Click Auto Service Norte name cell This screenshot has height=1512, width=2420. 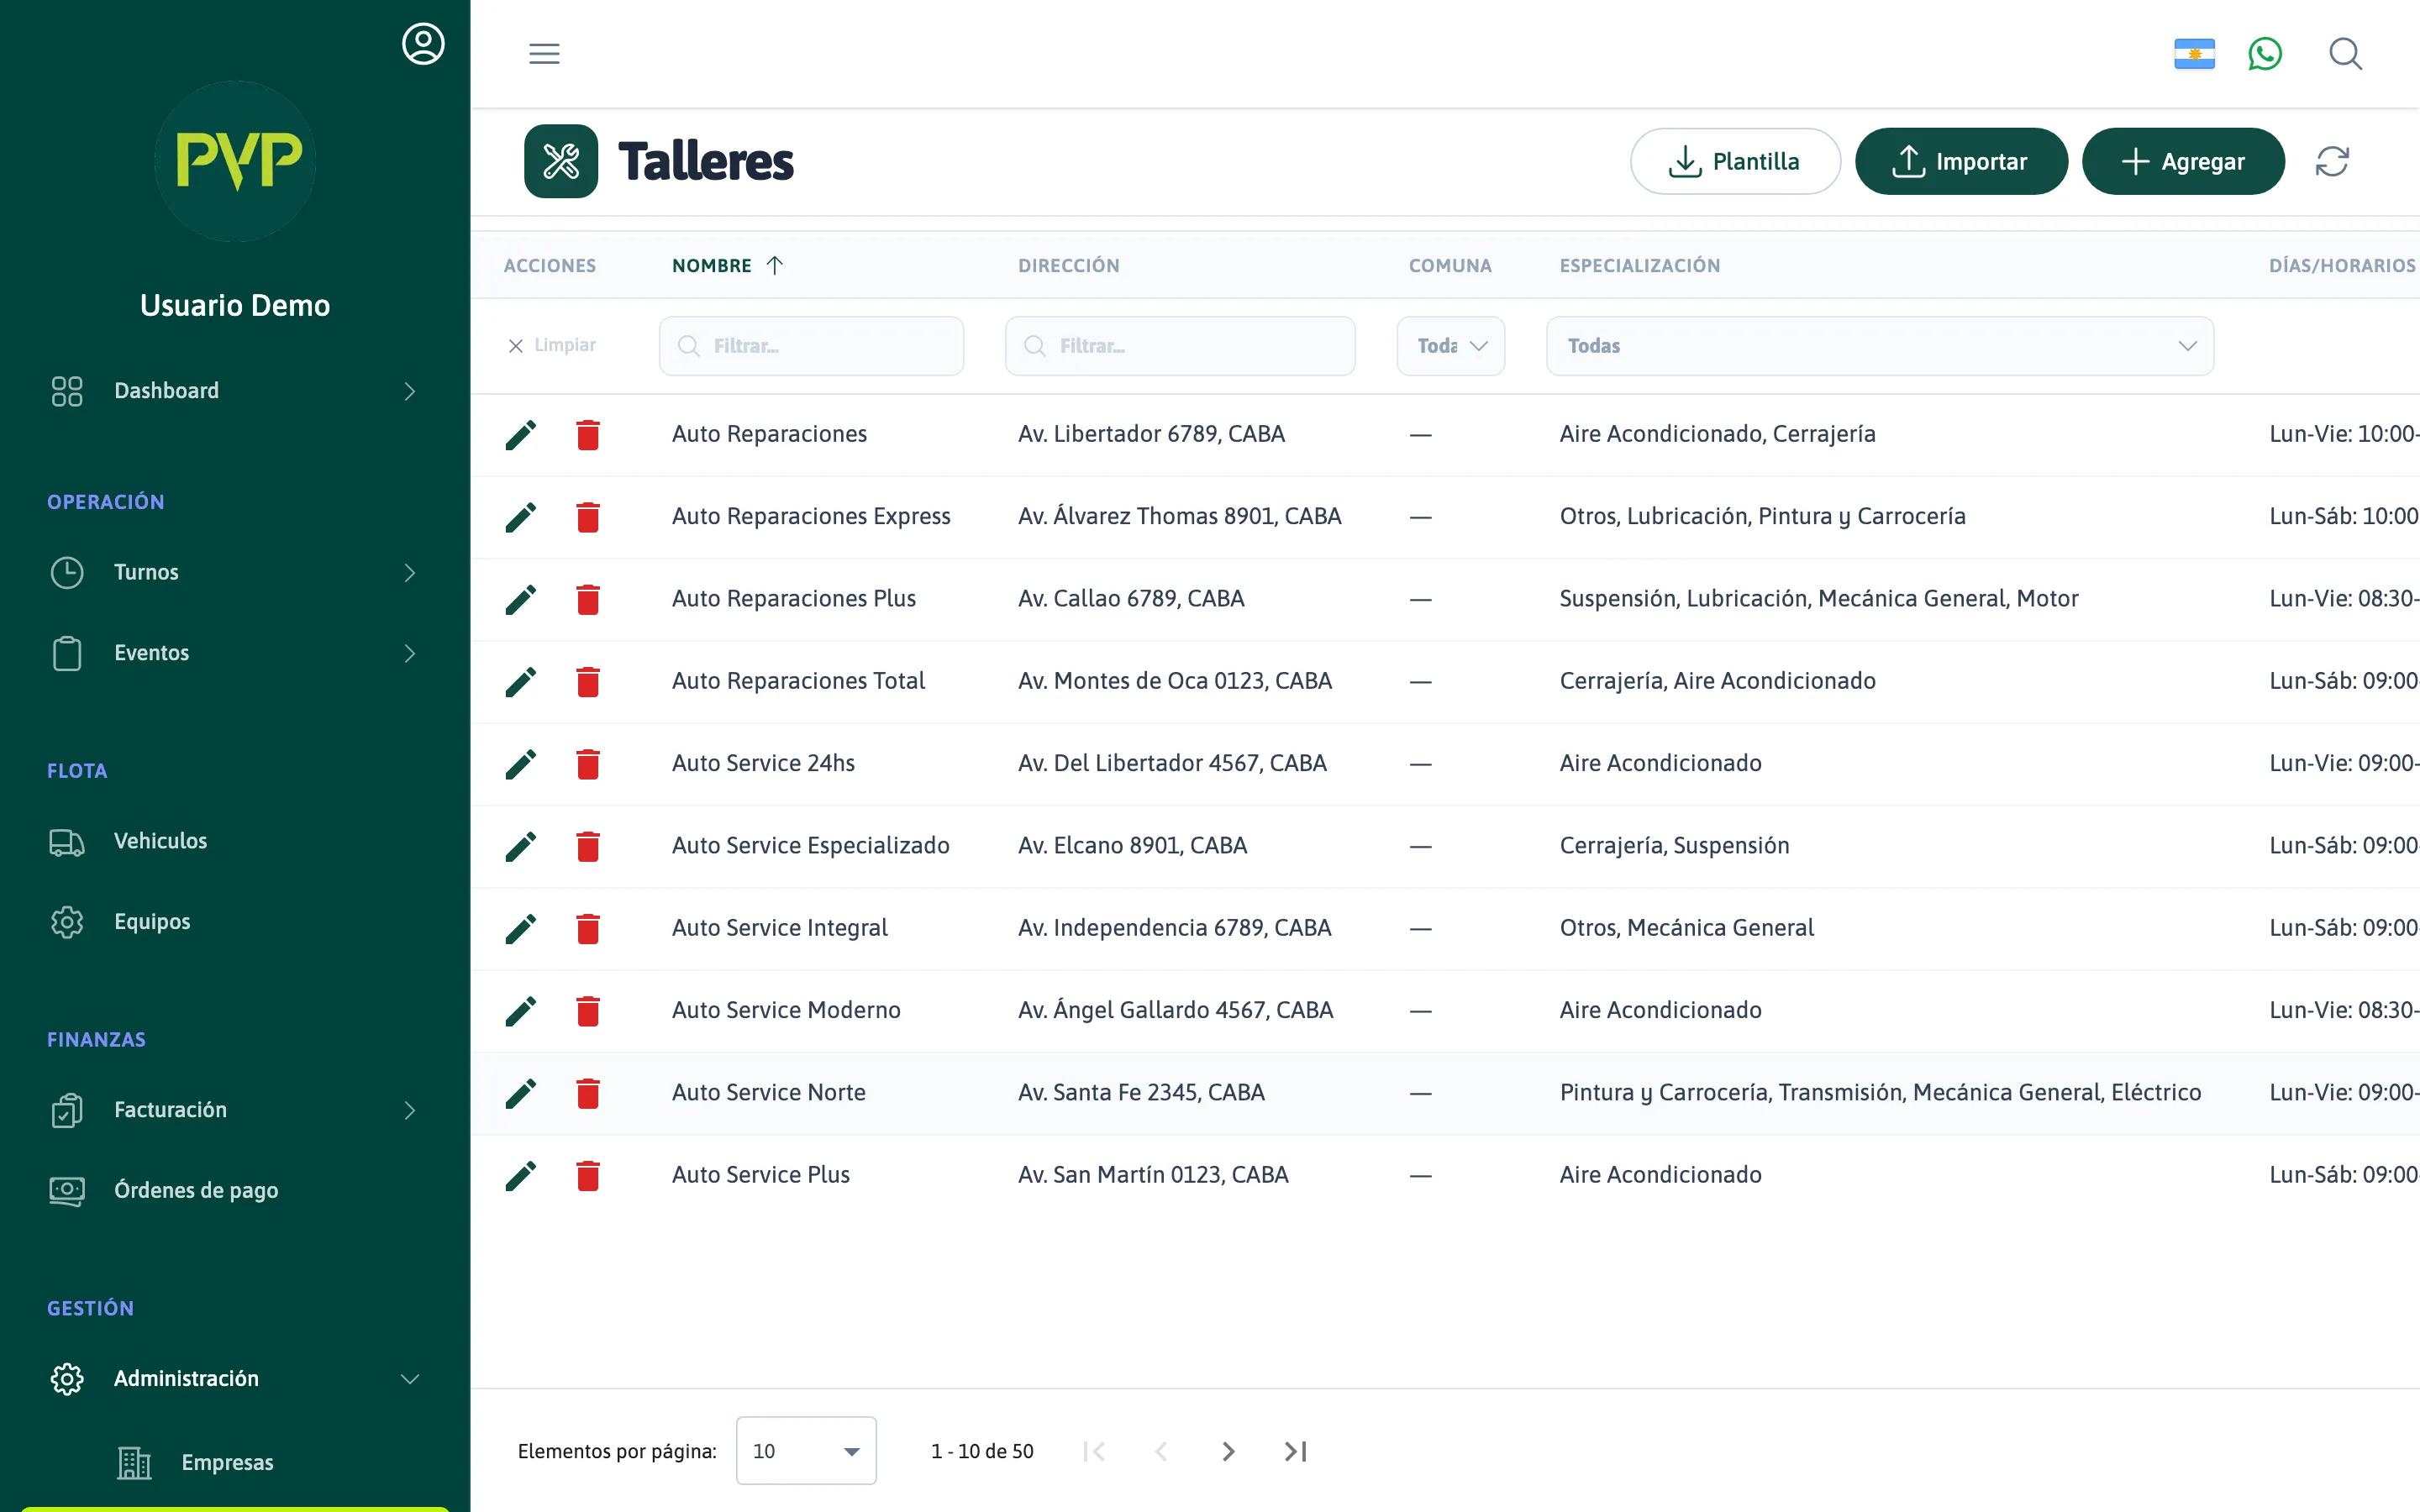(768, 1092)
